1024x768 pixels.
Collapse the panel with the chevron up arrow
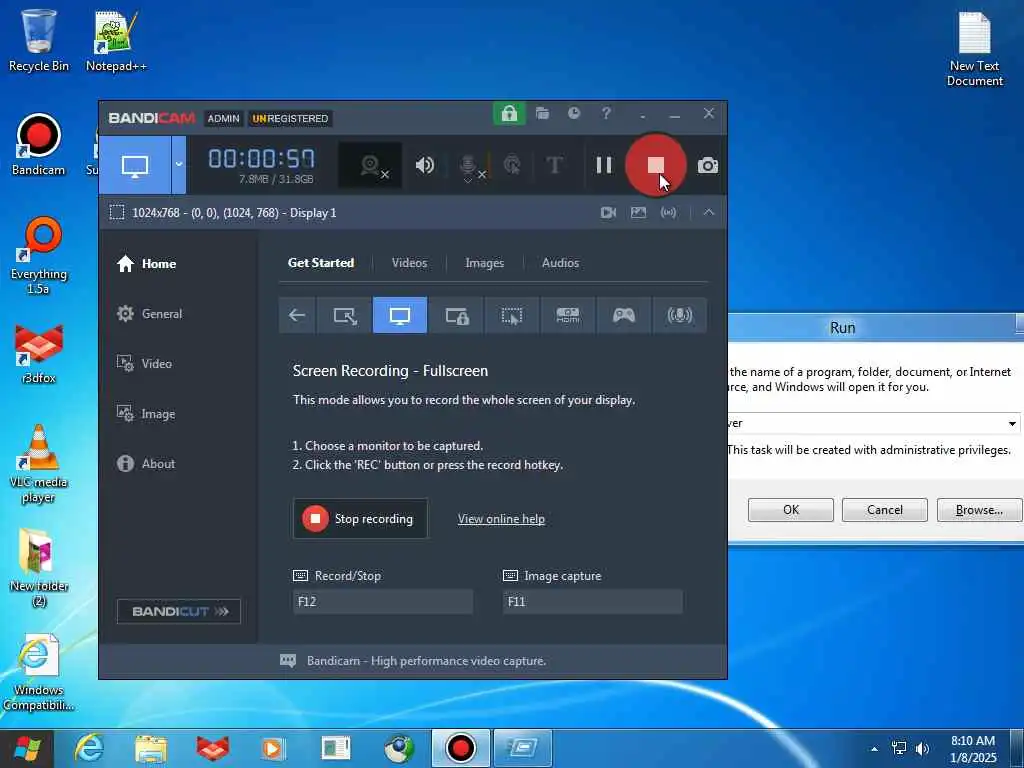click(x=709, y=213)
